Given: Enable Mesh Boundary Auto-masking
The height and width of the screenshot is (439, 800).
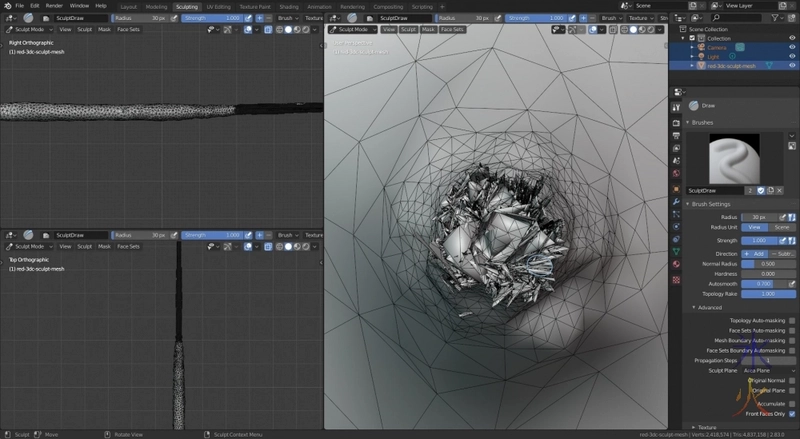Looking at the screenshot, I should (x=792, y=340).
